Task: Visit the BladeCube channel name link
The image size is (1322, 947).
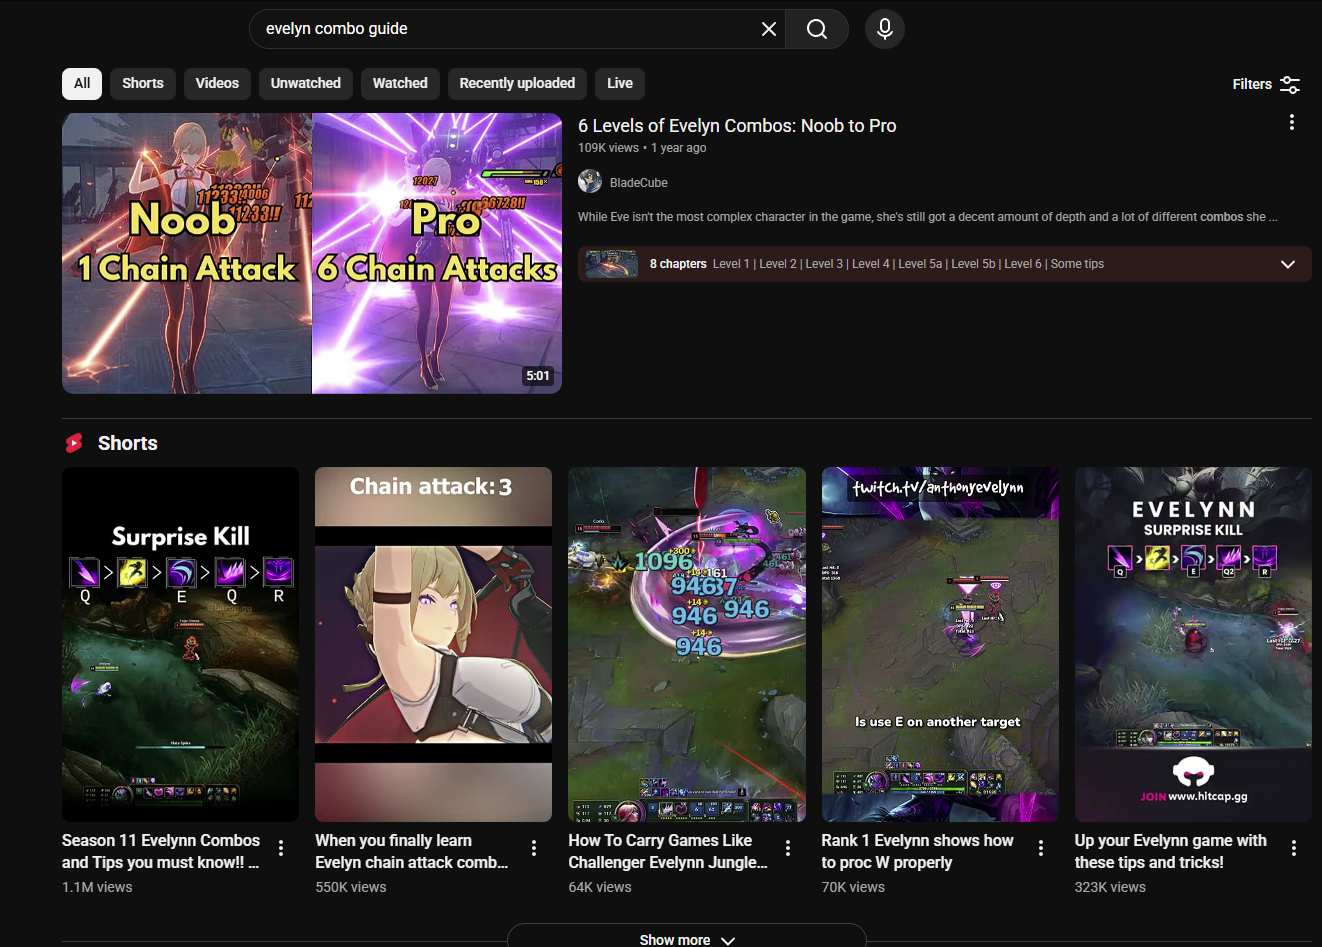Action: tap(639, 183)
